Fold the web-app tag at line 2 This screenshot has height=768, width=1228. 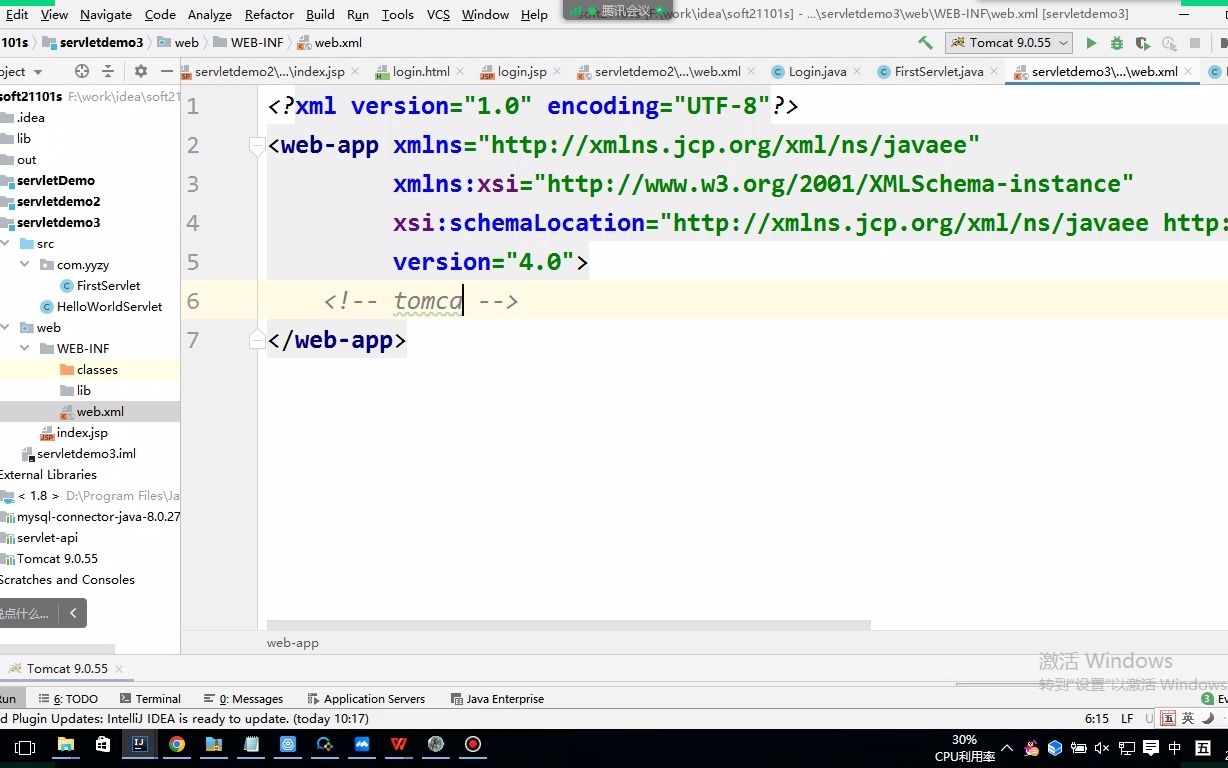pyautogui.click(x=256, y=145)
